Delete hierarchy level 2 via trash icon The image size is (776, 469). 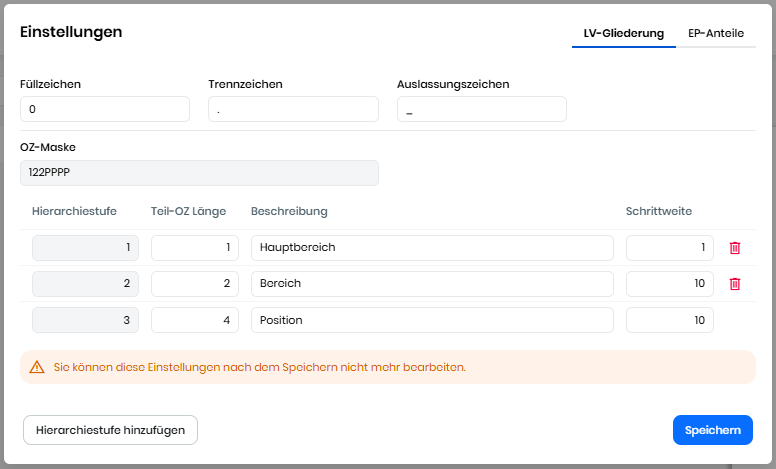tap(735, 283)
